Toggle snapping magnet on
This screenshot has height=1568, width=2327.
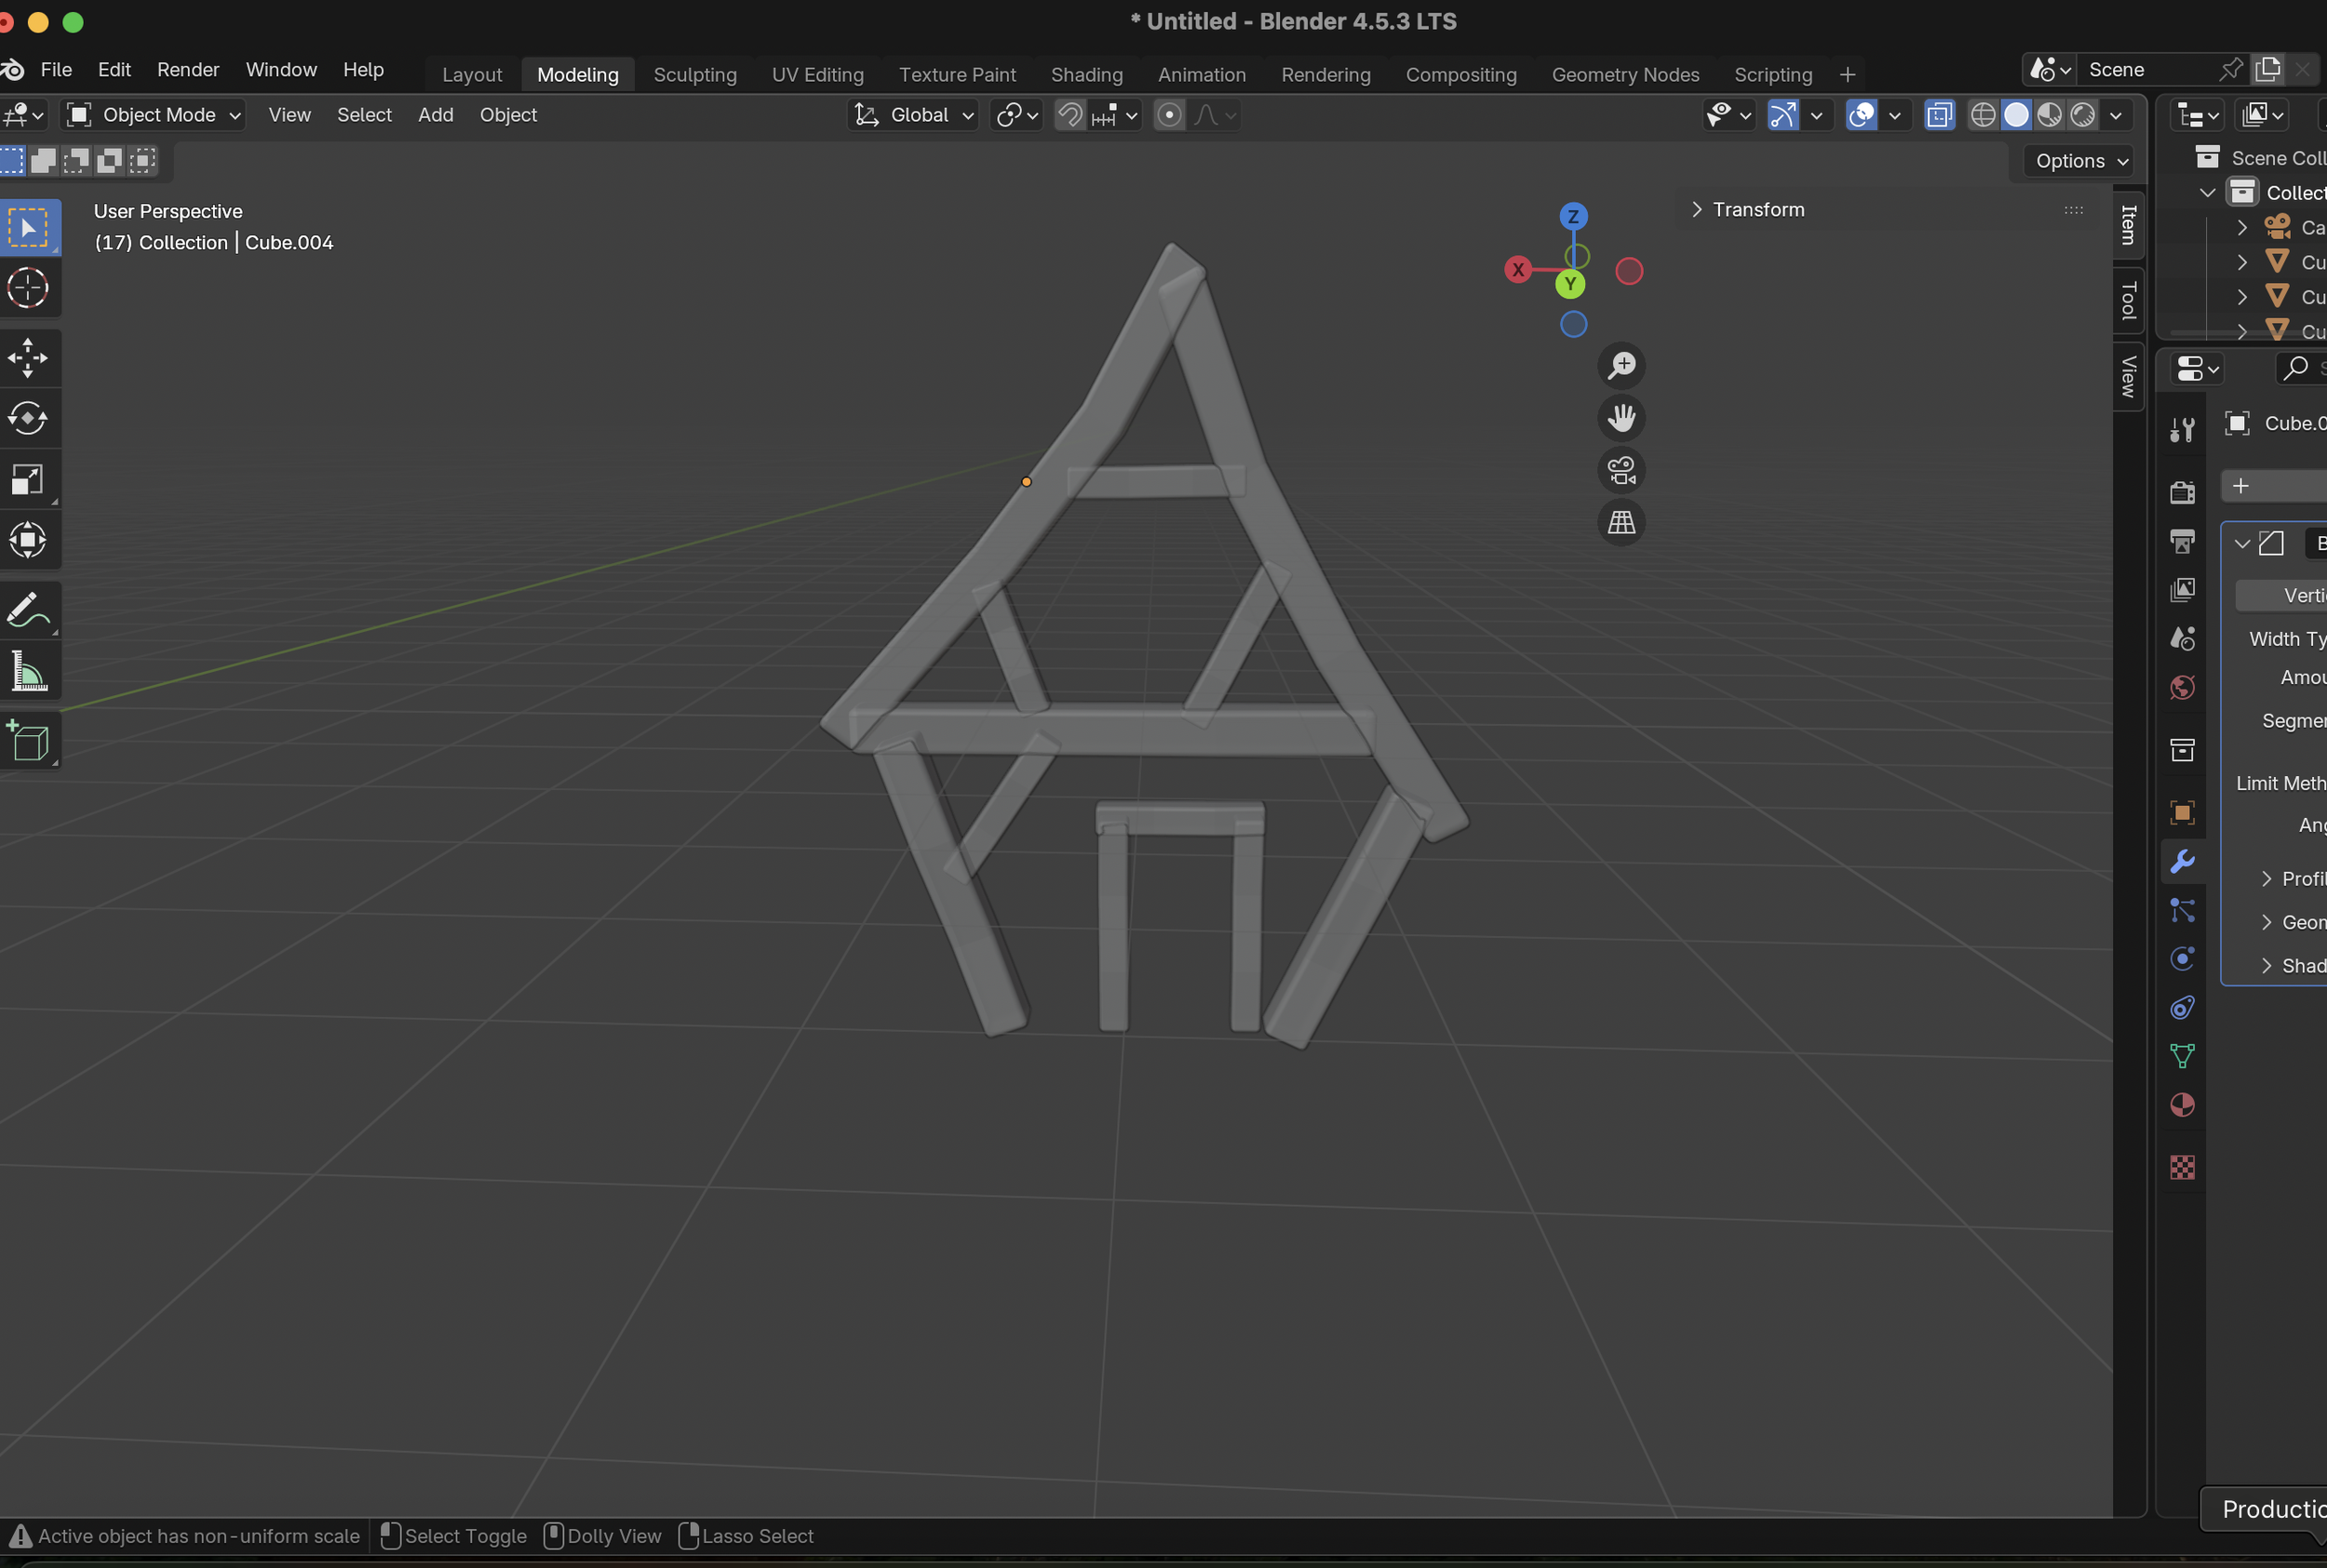tap(1070, 115)
